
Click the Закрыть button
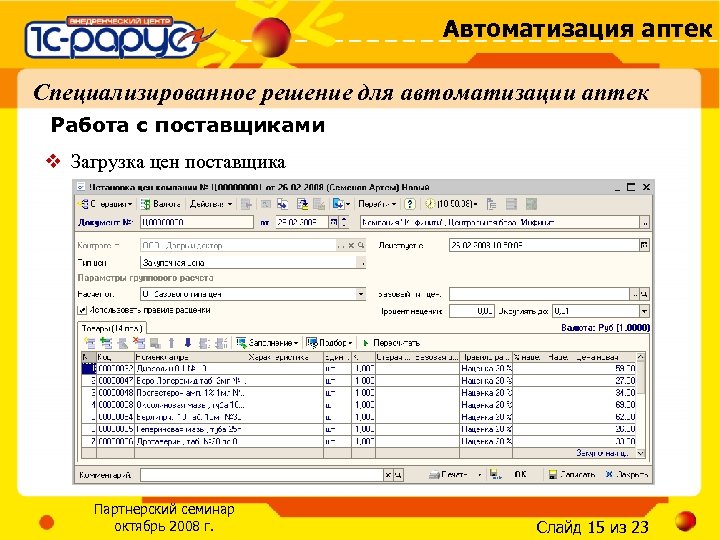pyautogui.click(x=626, y=474)
